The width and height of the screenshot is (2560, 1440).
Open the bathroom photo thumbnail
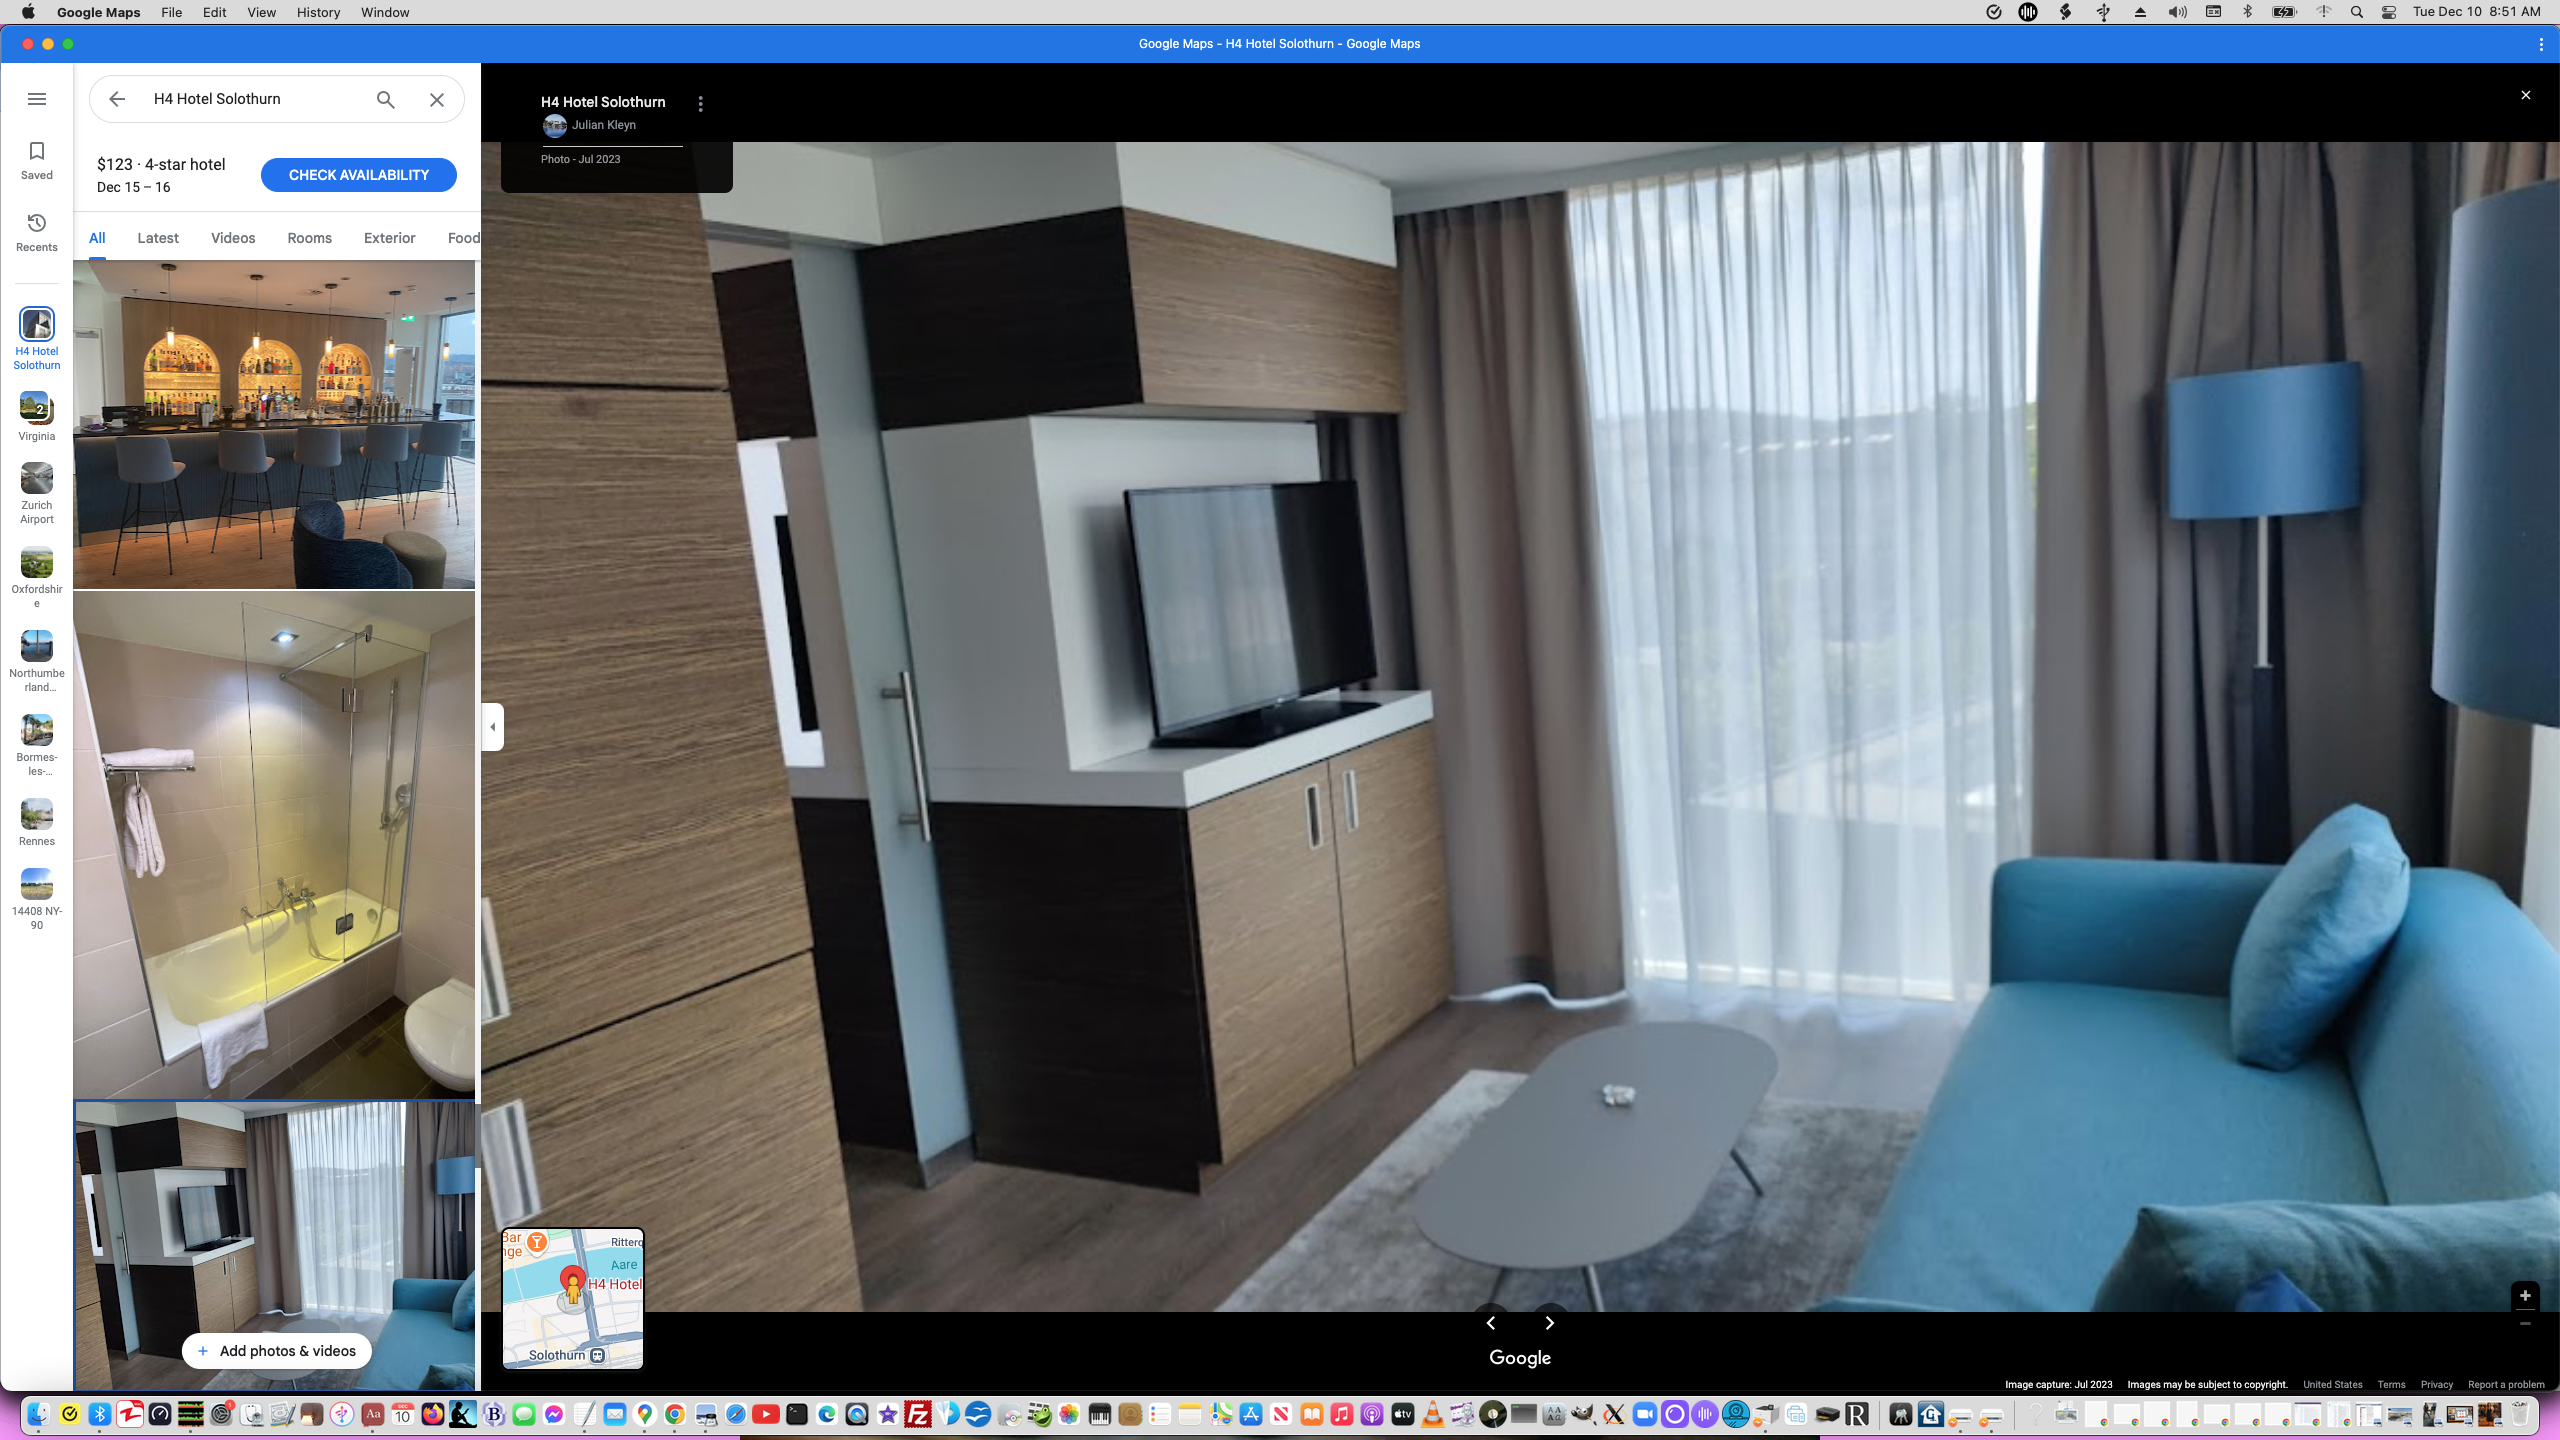(273, 845)
